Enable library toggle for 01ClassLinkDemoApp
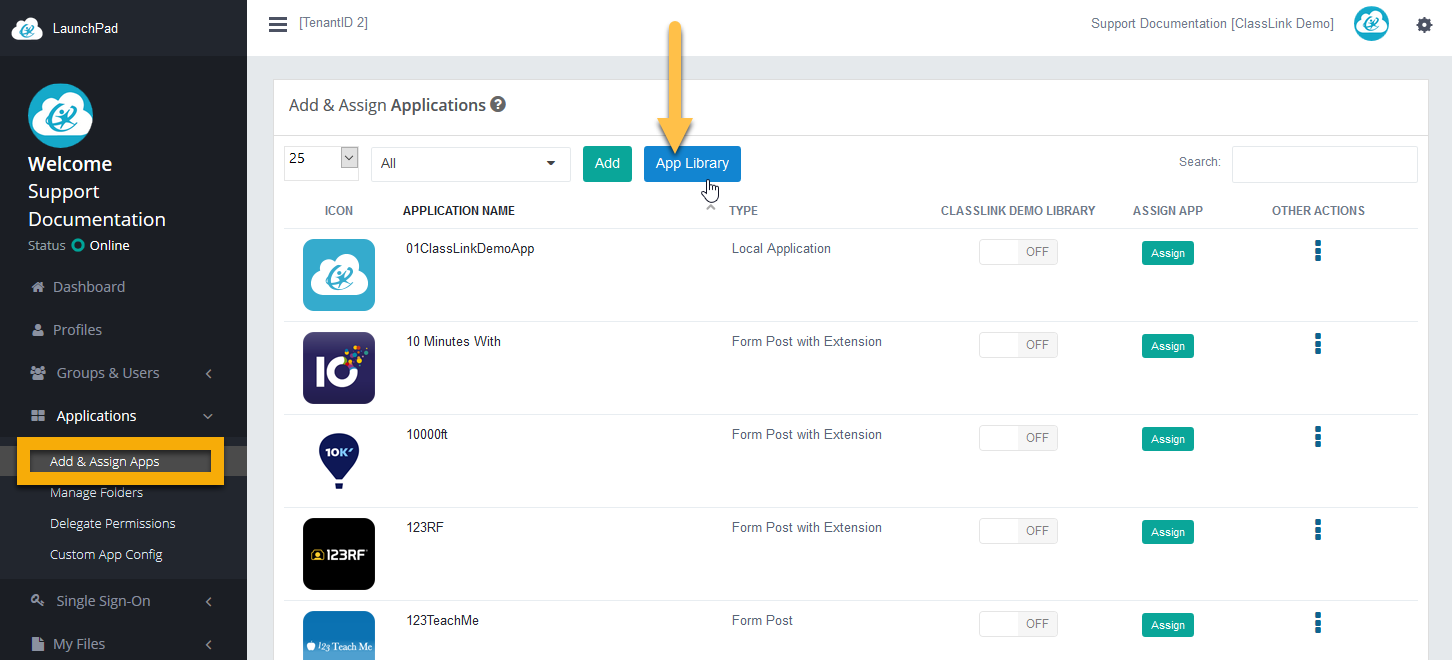This screenshot has height=660, width=1452. coord(1018,251)
